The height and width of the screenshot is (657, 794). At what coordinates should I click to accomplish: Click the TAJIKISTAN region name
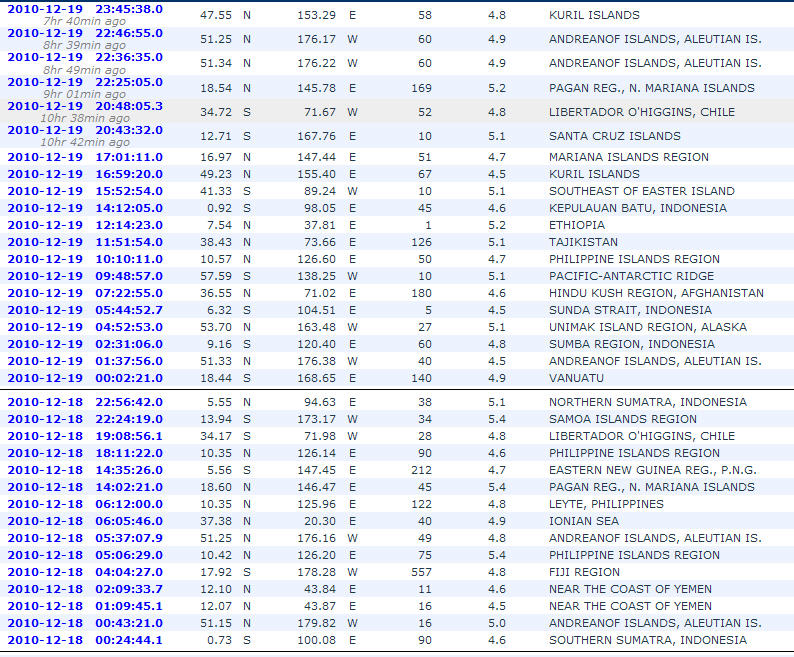coord(583,242)
